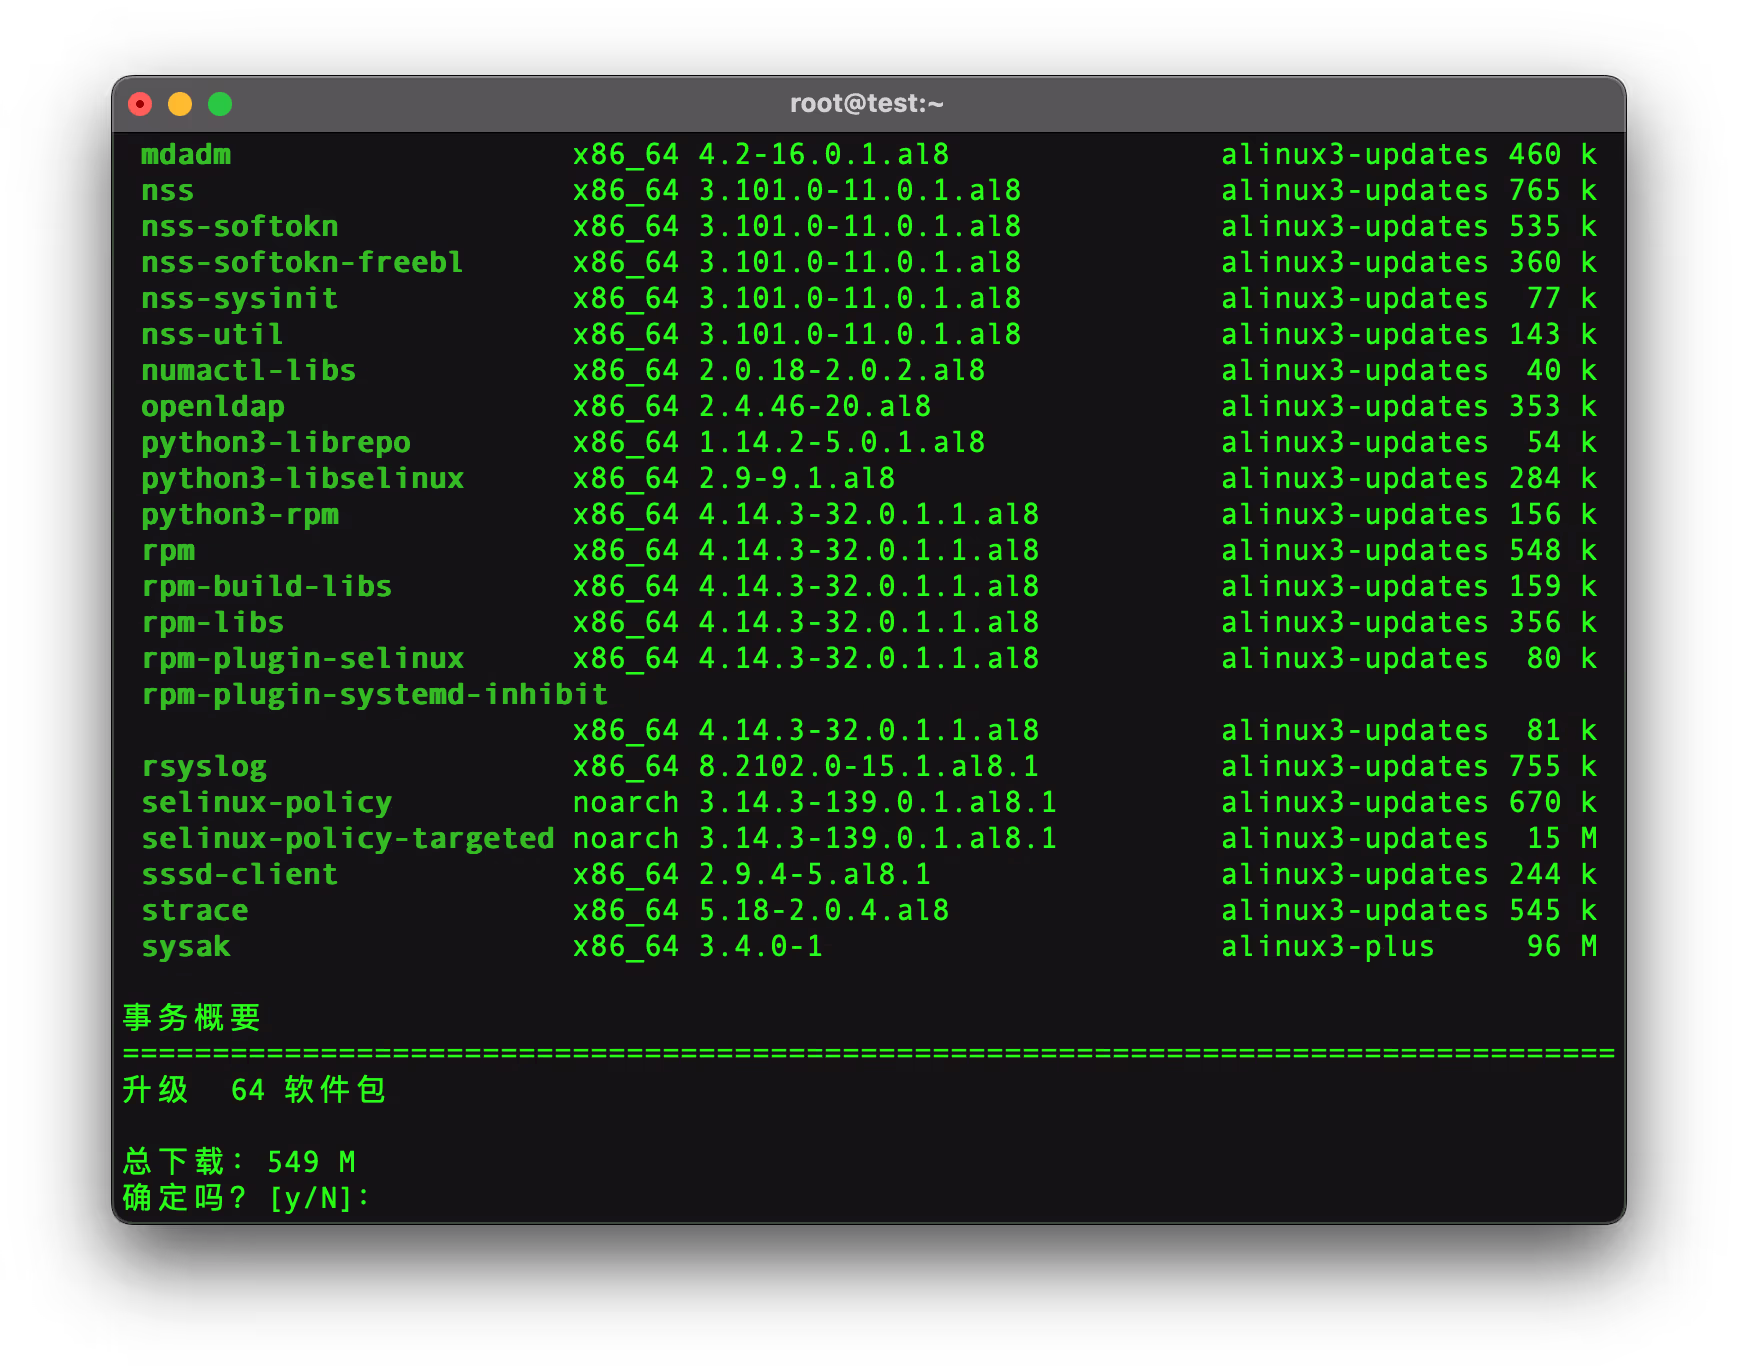
Task: Click the 总下载: 549 M line
Action: point(239,1162)
